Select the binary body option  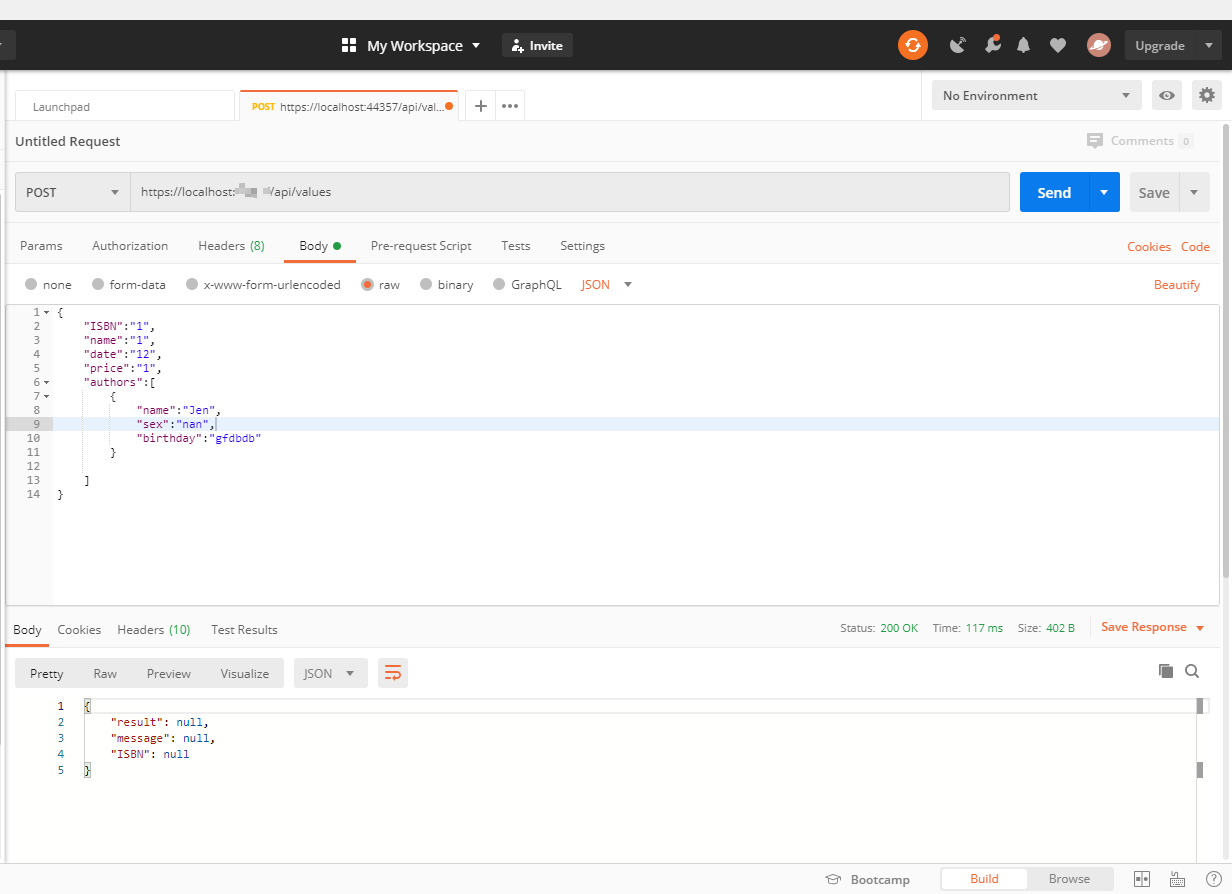point(426,285)
